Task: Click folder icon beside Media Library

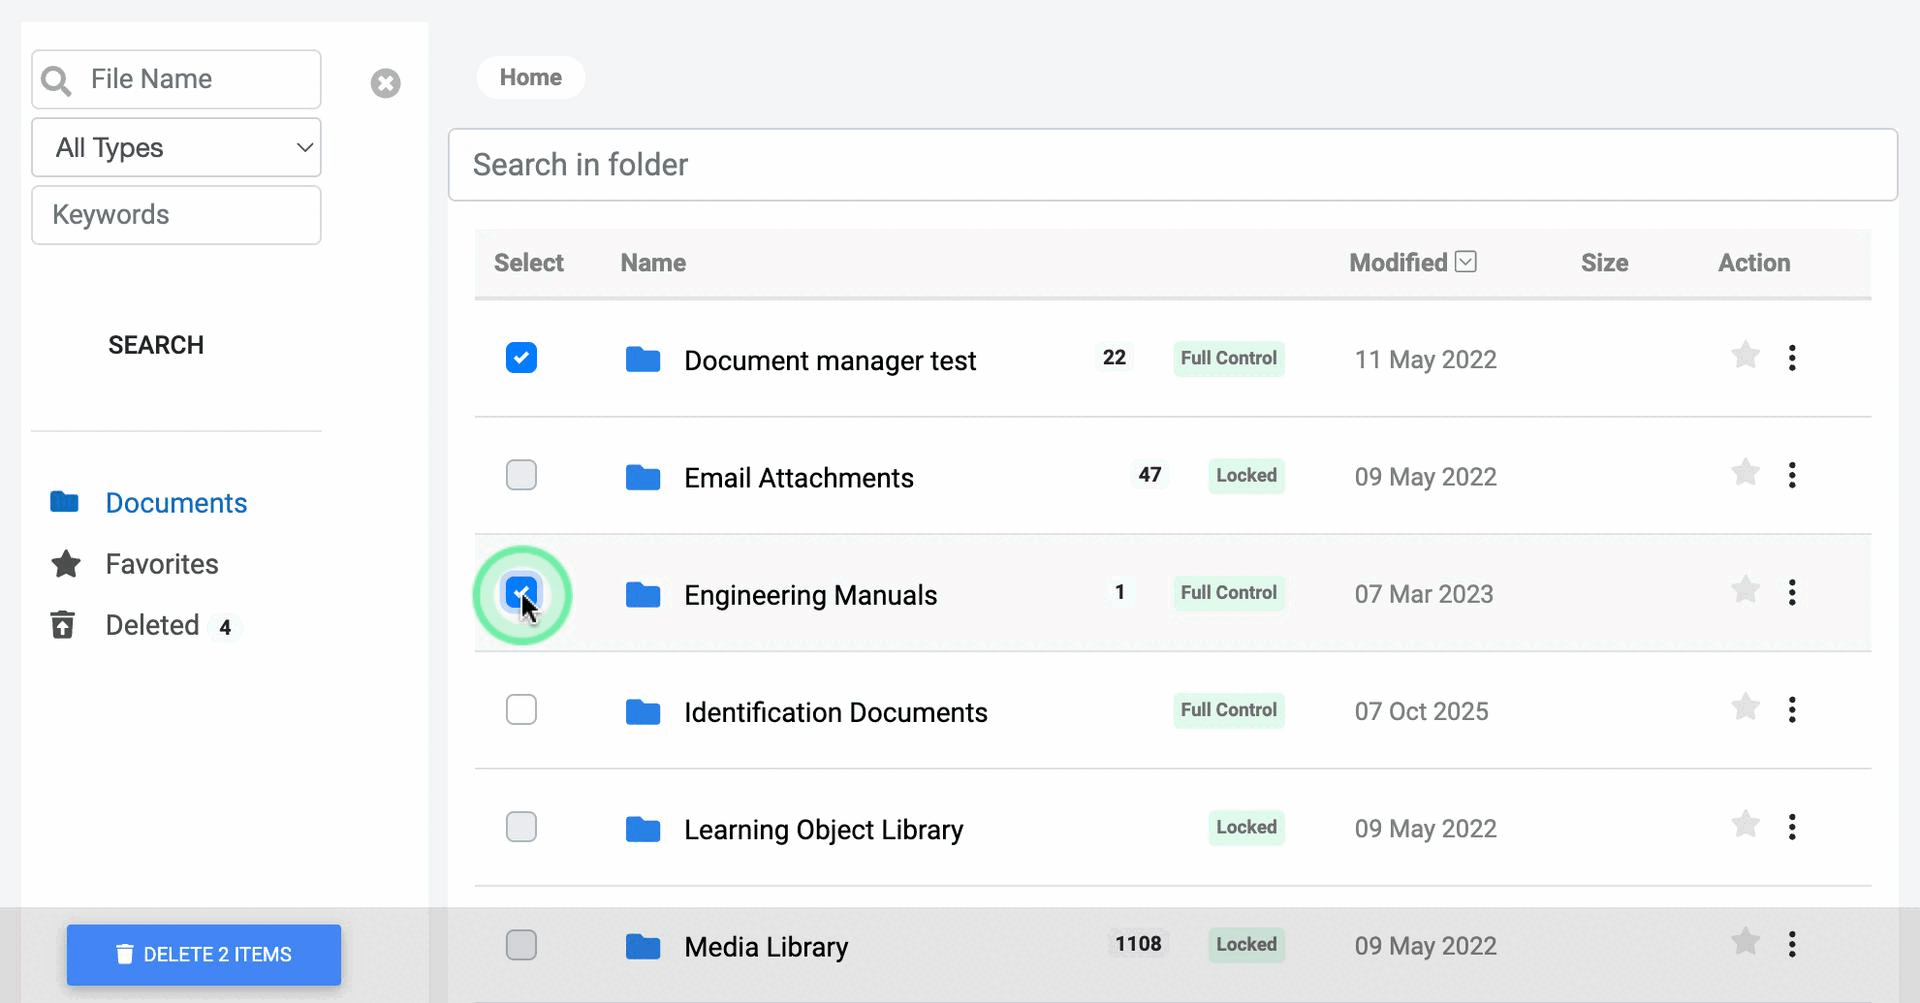Action: point(643,946)
